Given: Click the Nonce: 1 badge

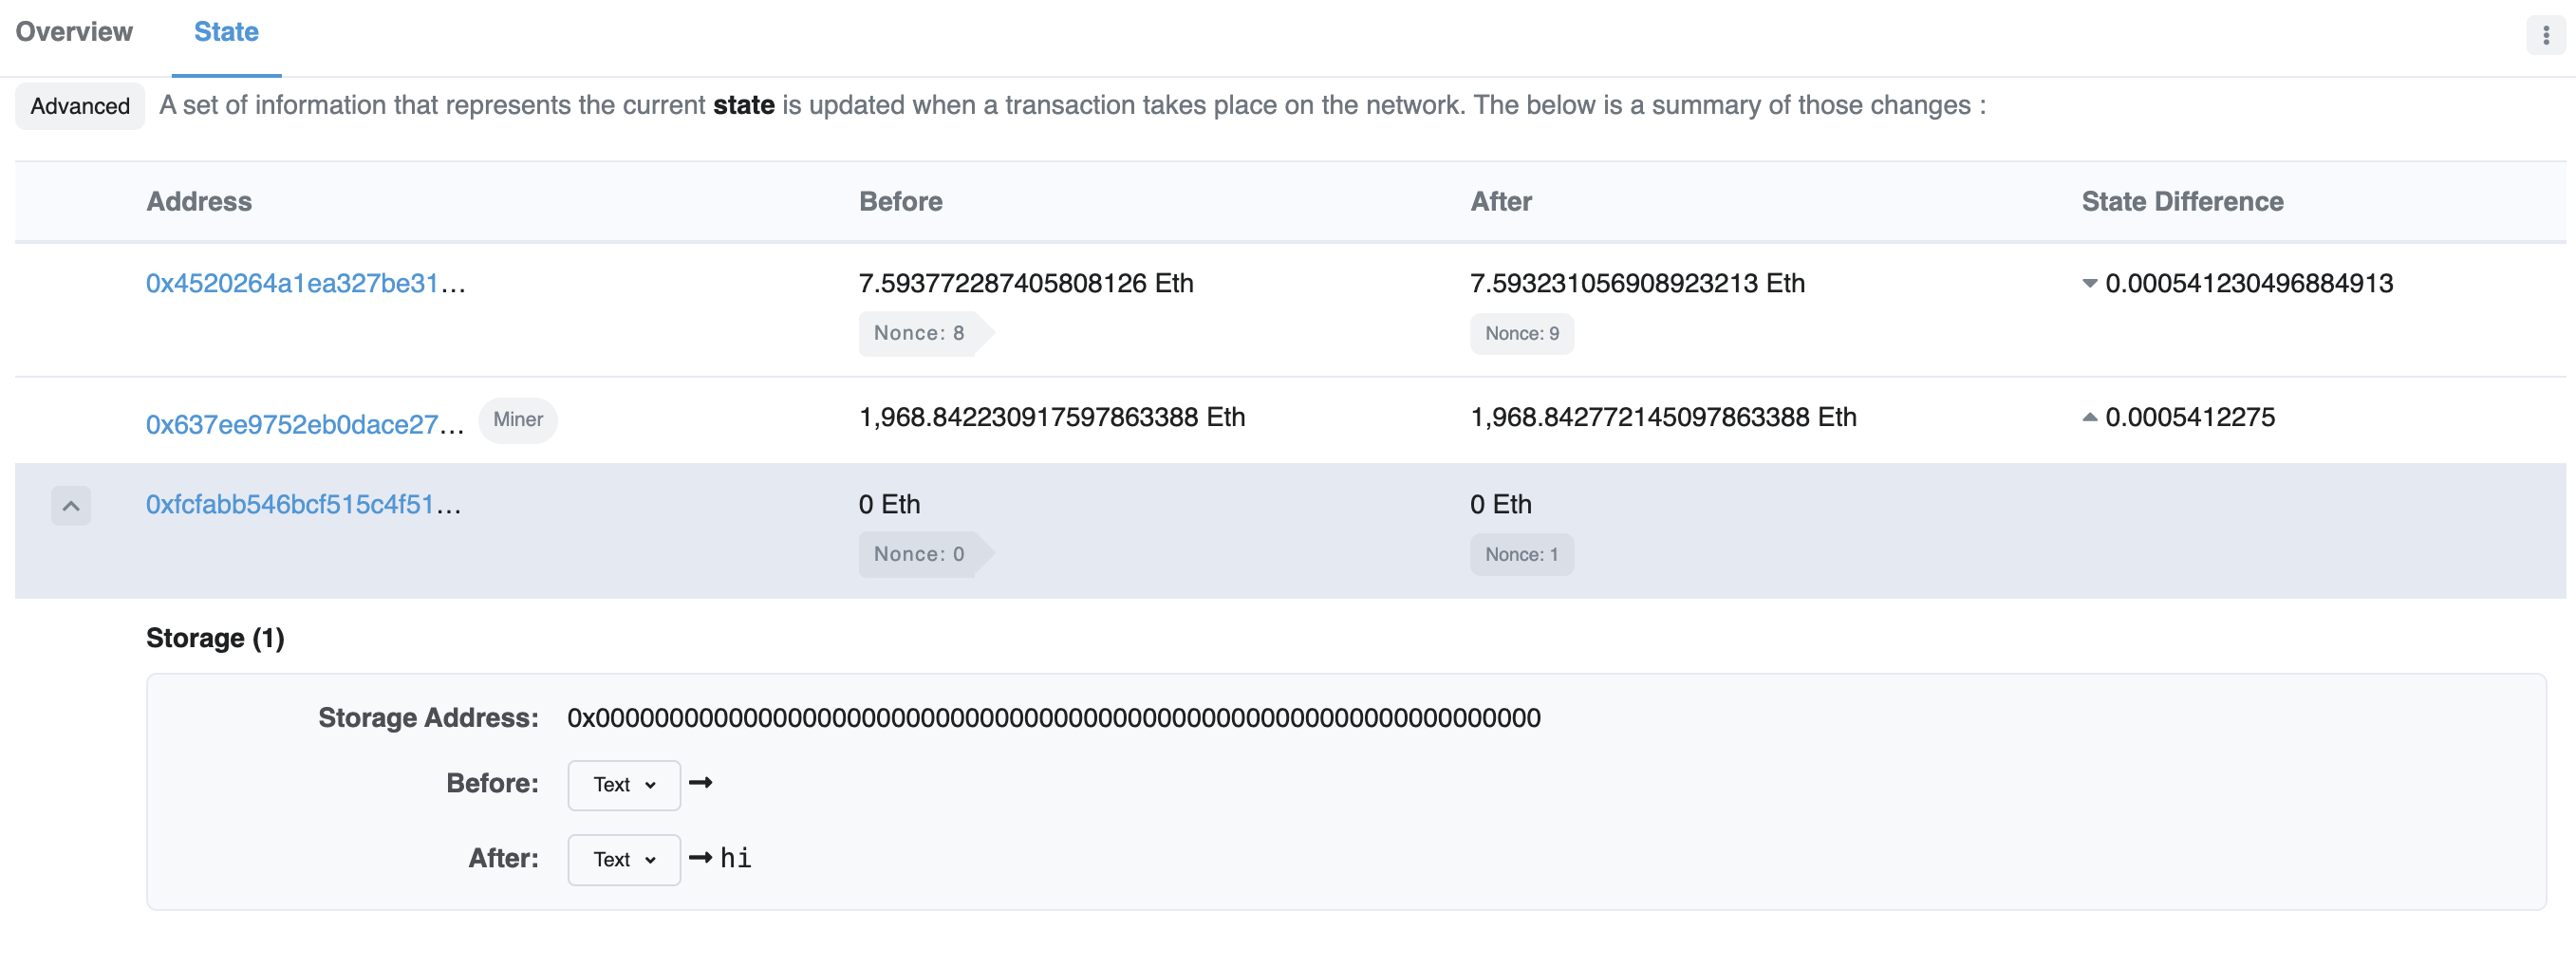Looking at the screenshot, I should pyautogui.click(x=1521, y=555).
